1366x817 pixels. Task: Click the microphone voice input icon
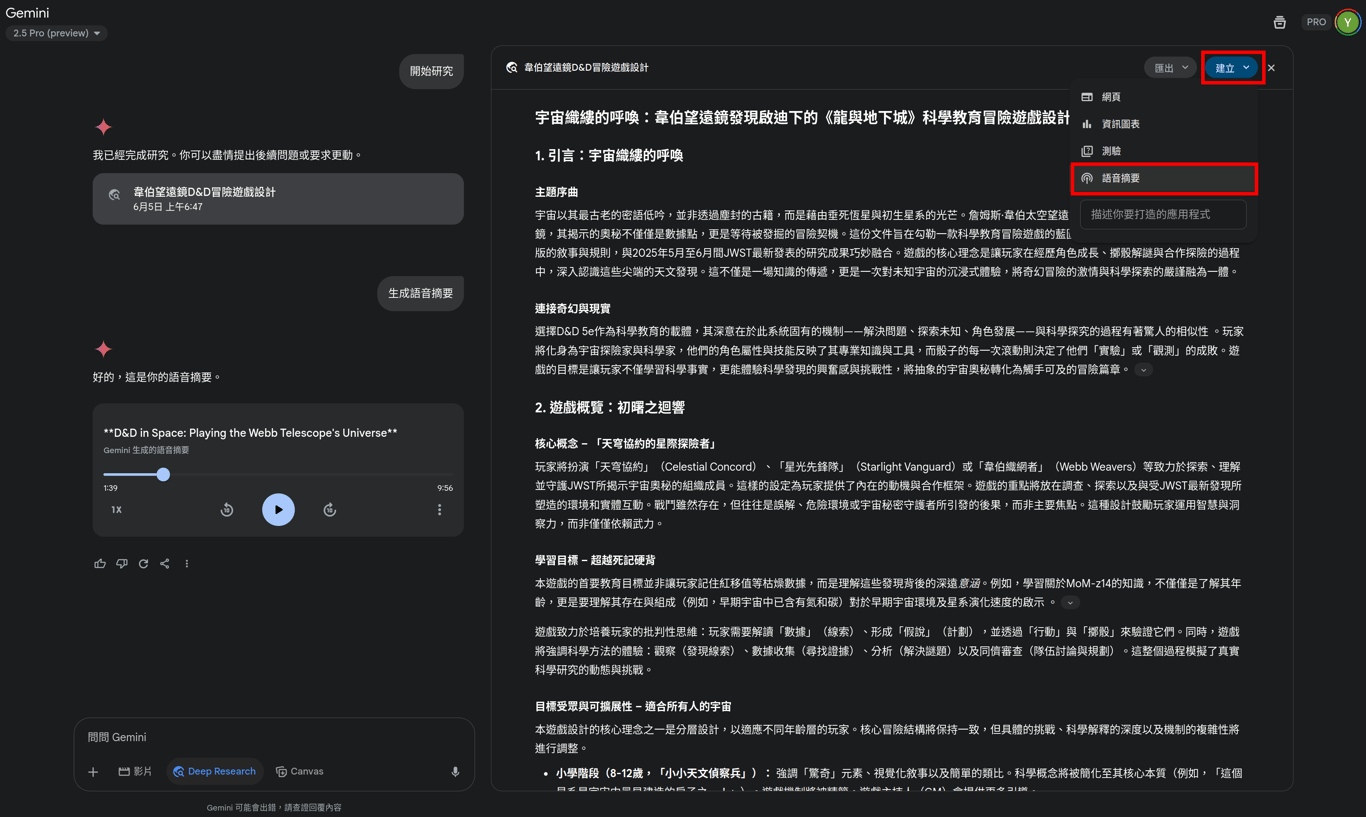pos(455,772)
